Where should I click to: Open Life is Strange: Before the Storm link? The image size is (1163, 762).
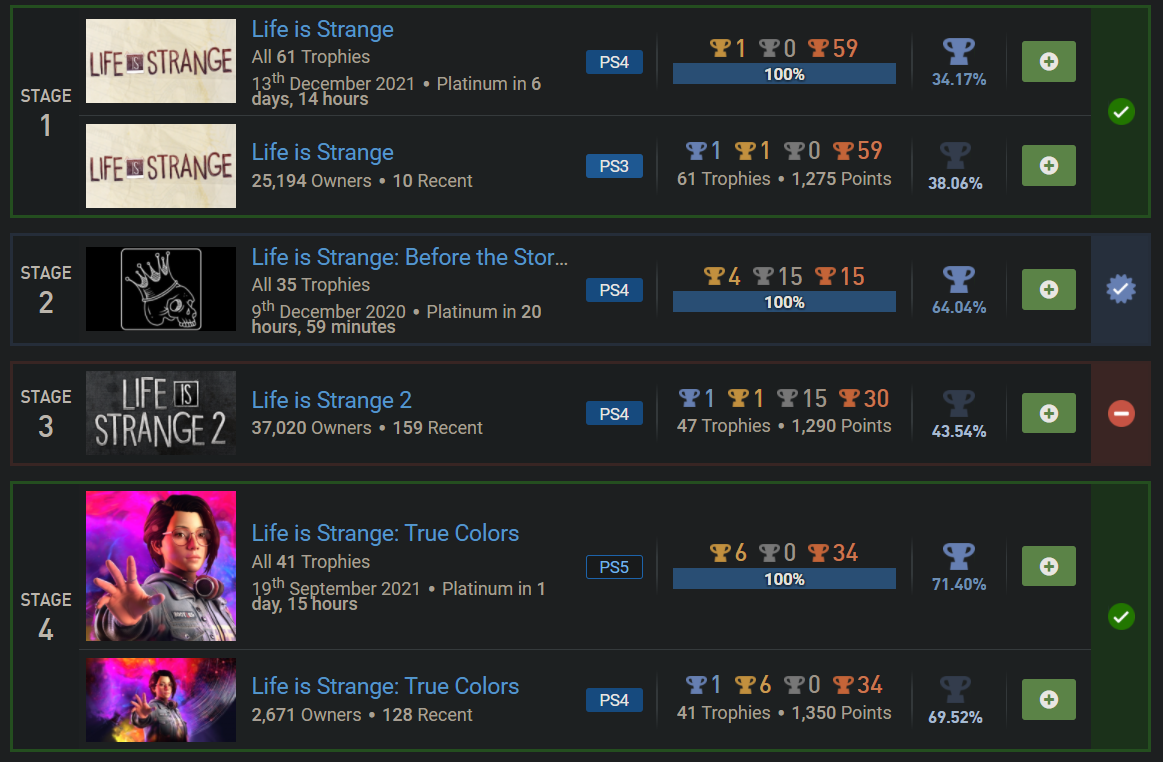[410, 257]
